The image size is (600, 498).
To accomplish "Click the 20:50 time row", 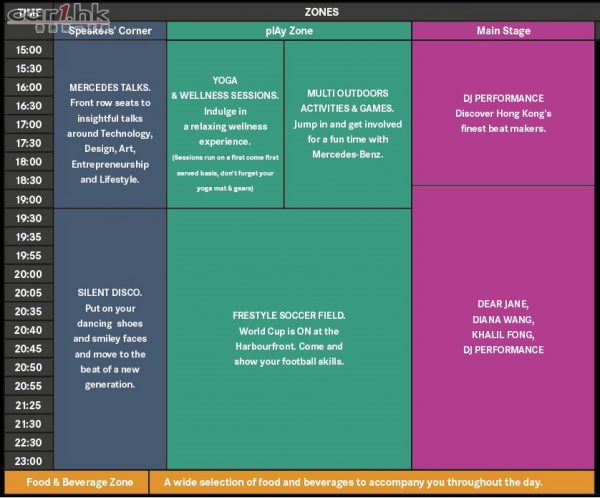I will [29, 367].
